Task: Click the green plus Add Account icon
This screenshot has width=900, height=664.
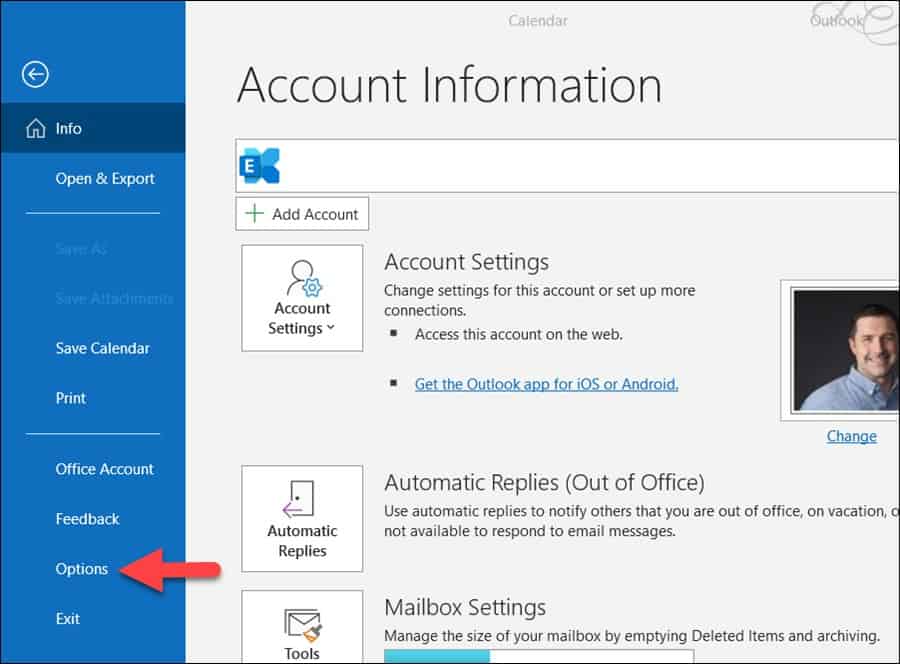Action: pyautogui.click(x=254, y=213)
